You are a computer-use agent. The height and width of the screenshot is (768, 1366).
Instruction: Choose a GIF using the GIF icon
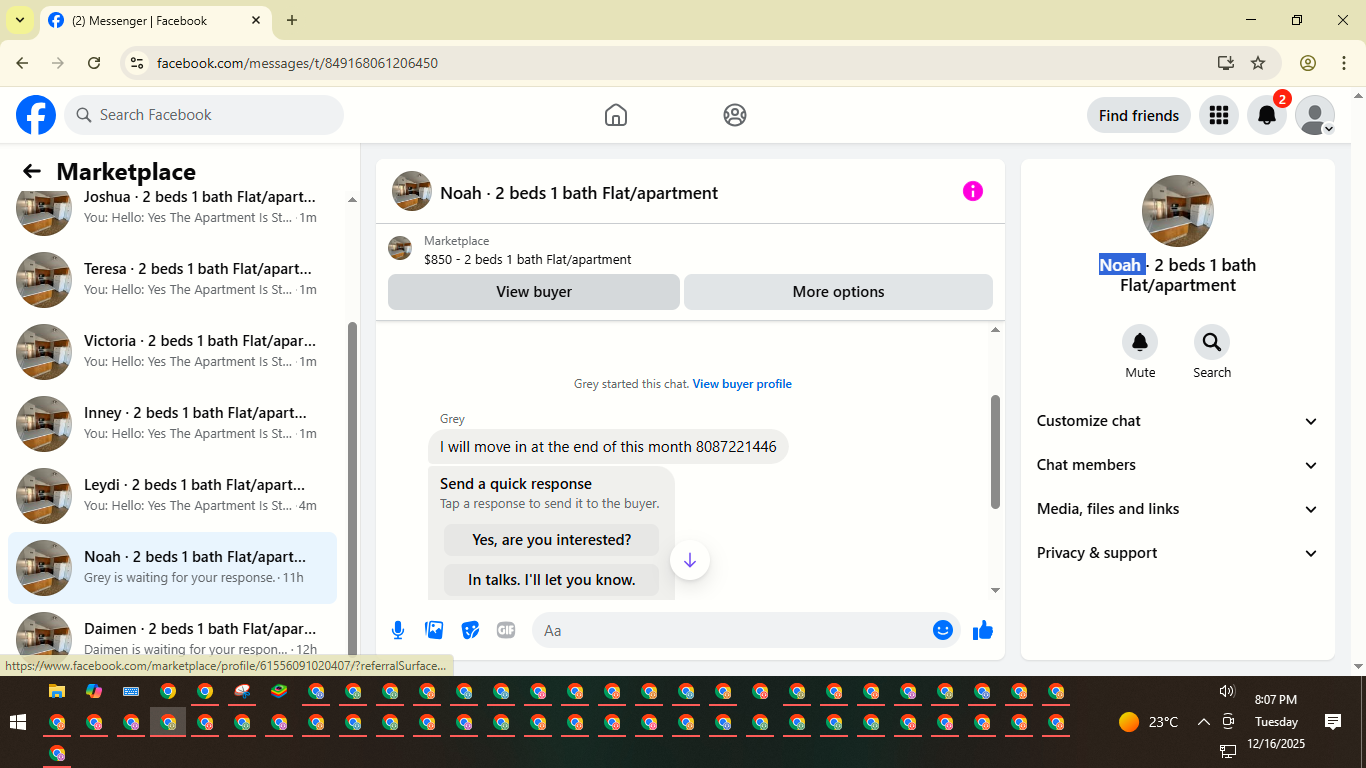pyautogui.click(x=506, y=630)
